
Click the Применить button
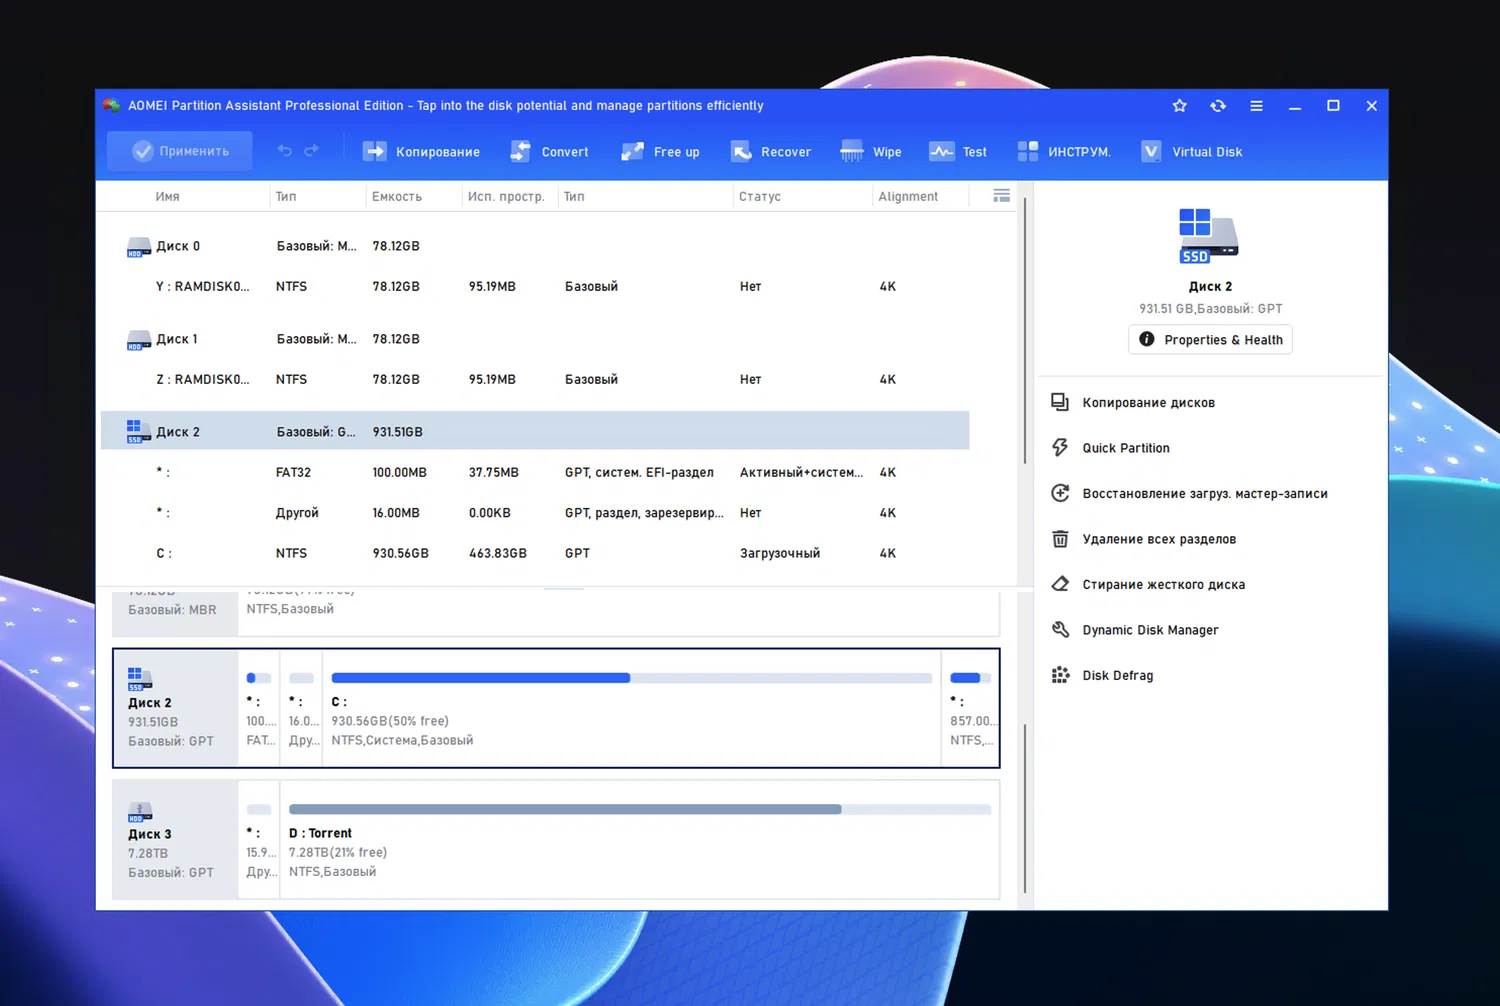pos(179,151)
